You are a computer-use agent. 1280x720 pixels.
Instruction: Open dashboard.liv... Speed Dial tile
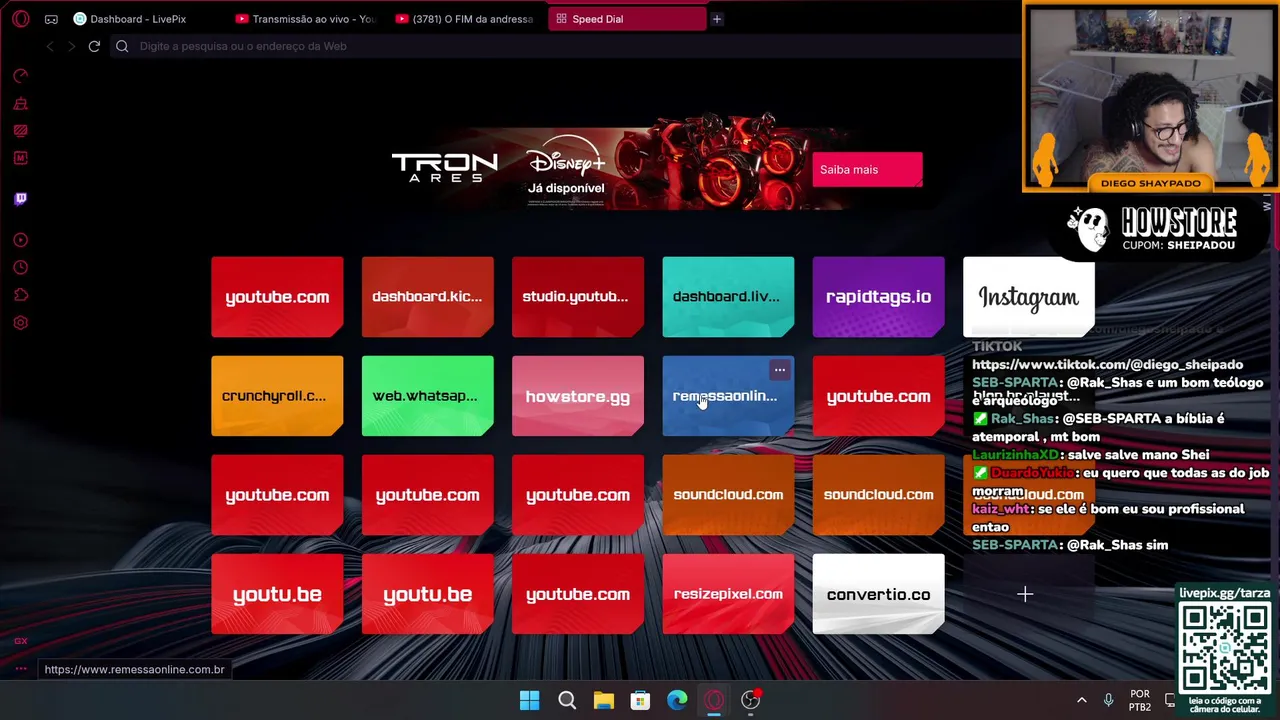coord(728,297)
